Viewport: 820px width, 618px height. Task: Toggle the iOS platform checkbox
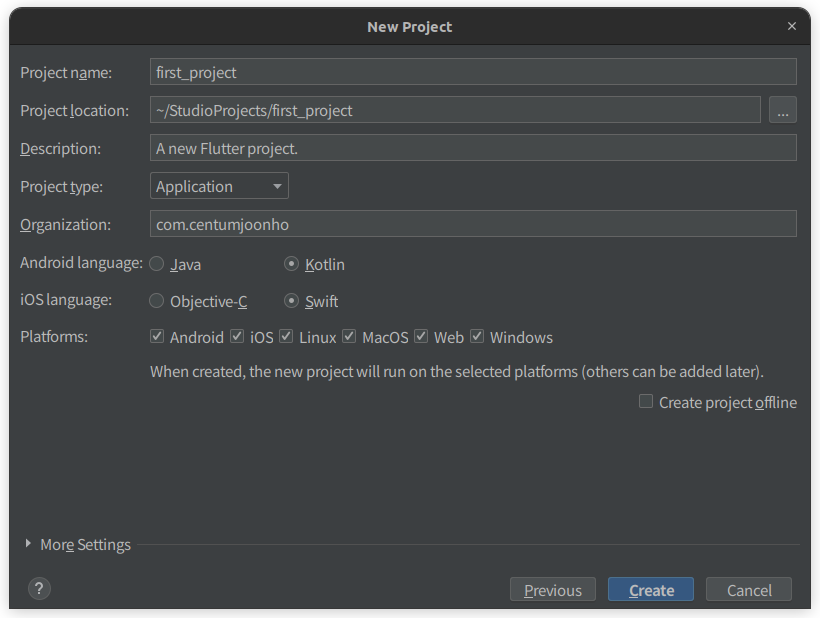[237, 336]
